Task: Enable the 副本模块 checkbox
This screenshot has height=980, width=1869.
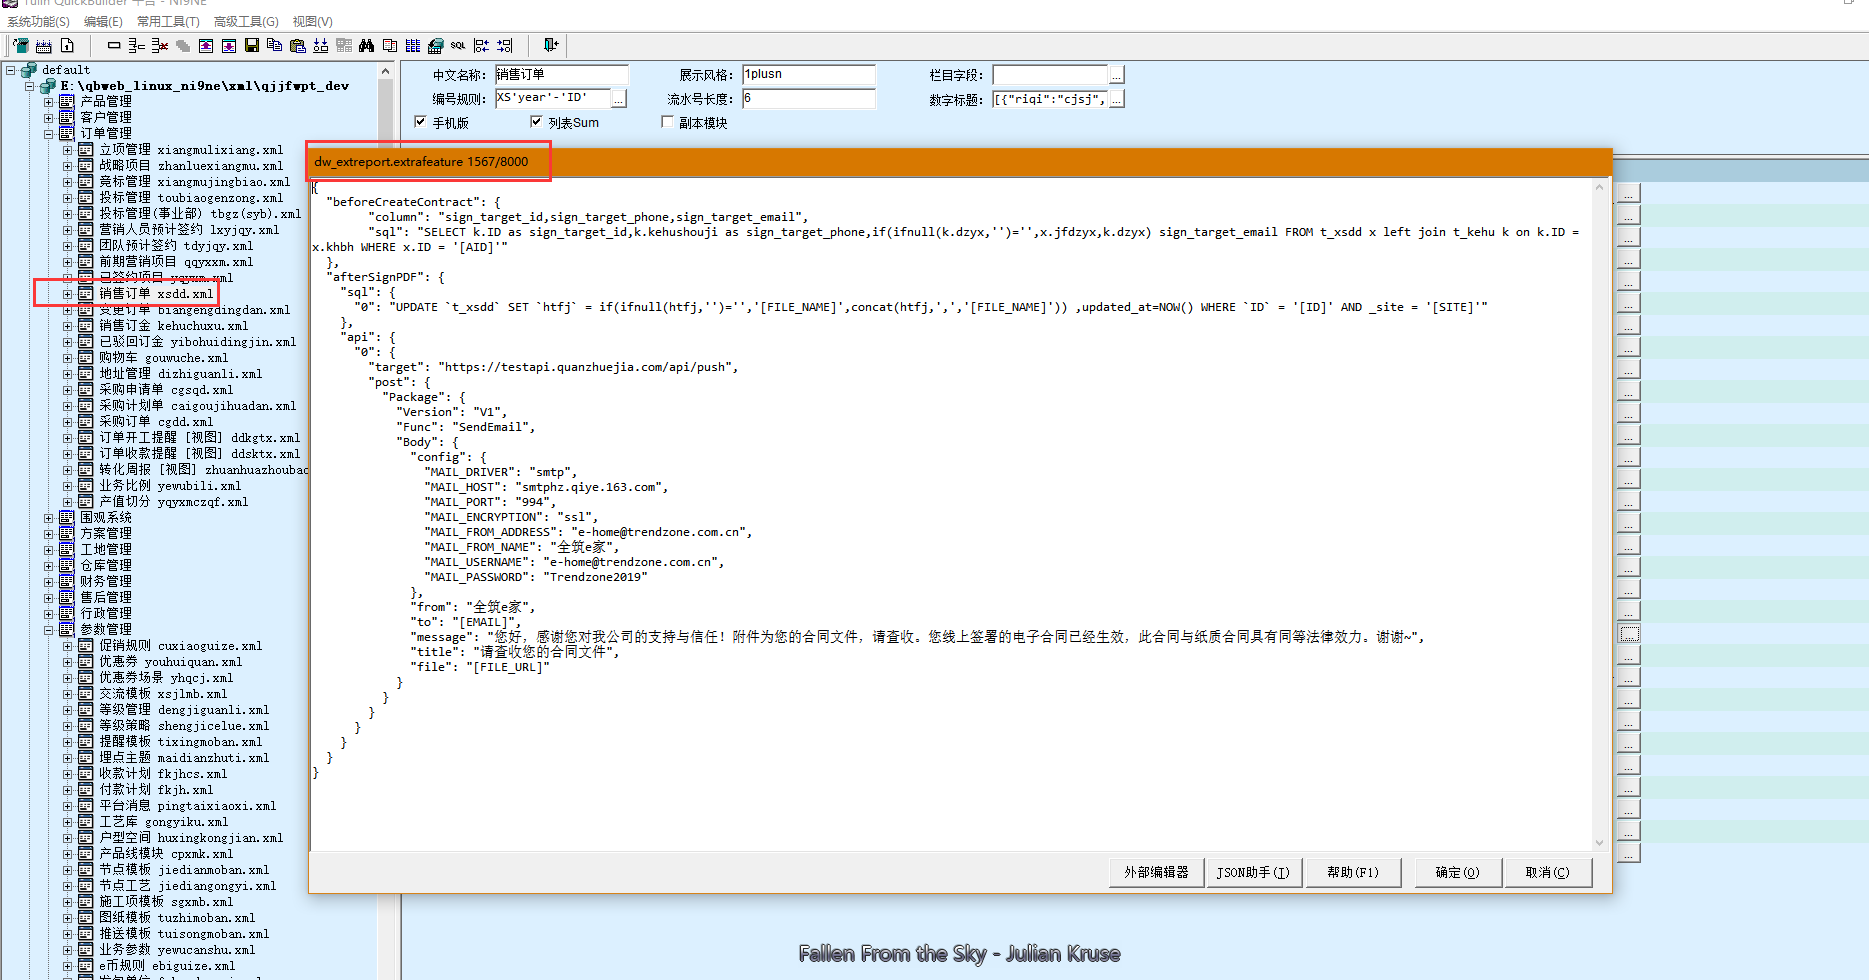Action: [x=667, y=122]
